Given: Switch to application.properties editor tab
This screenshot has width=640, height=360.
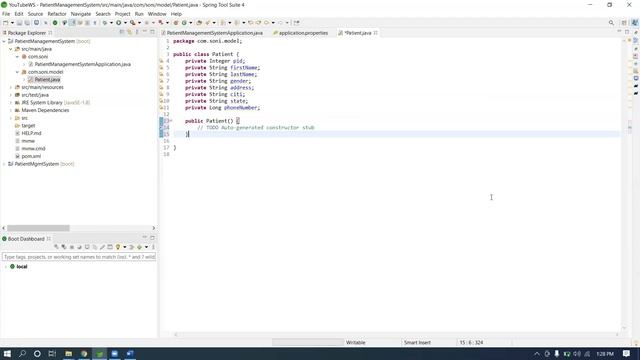Looking at the screenshot, I should tap(303, 33).
